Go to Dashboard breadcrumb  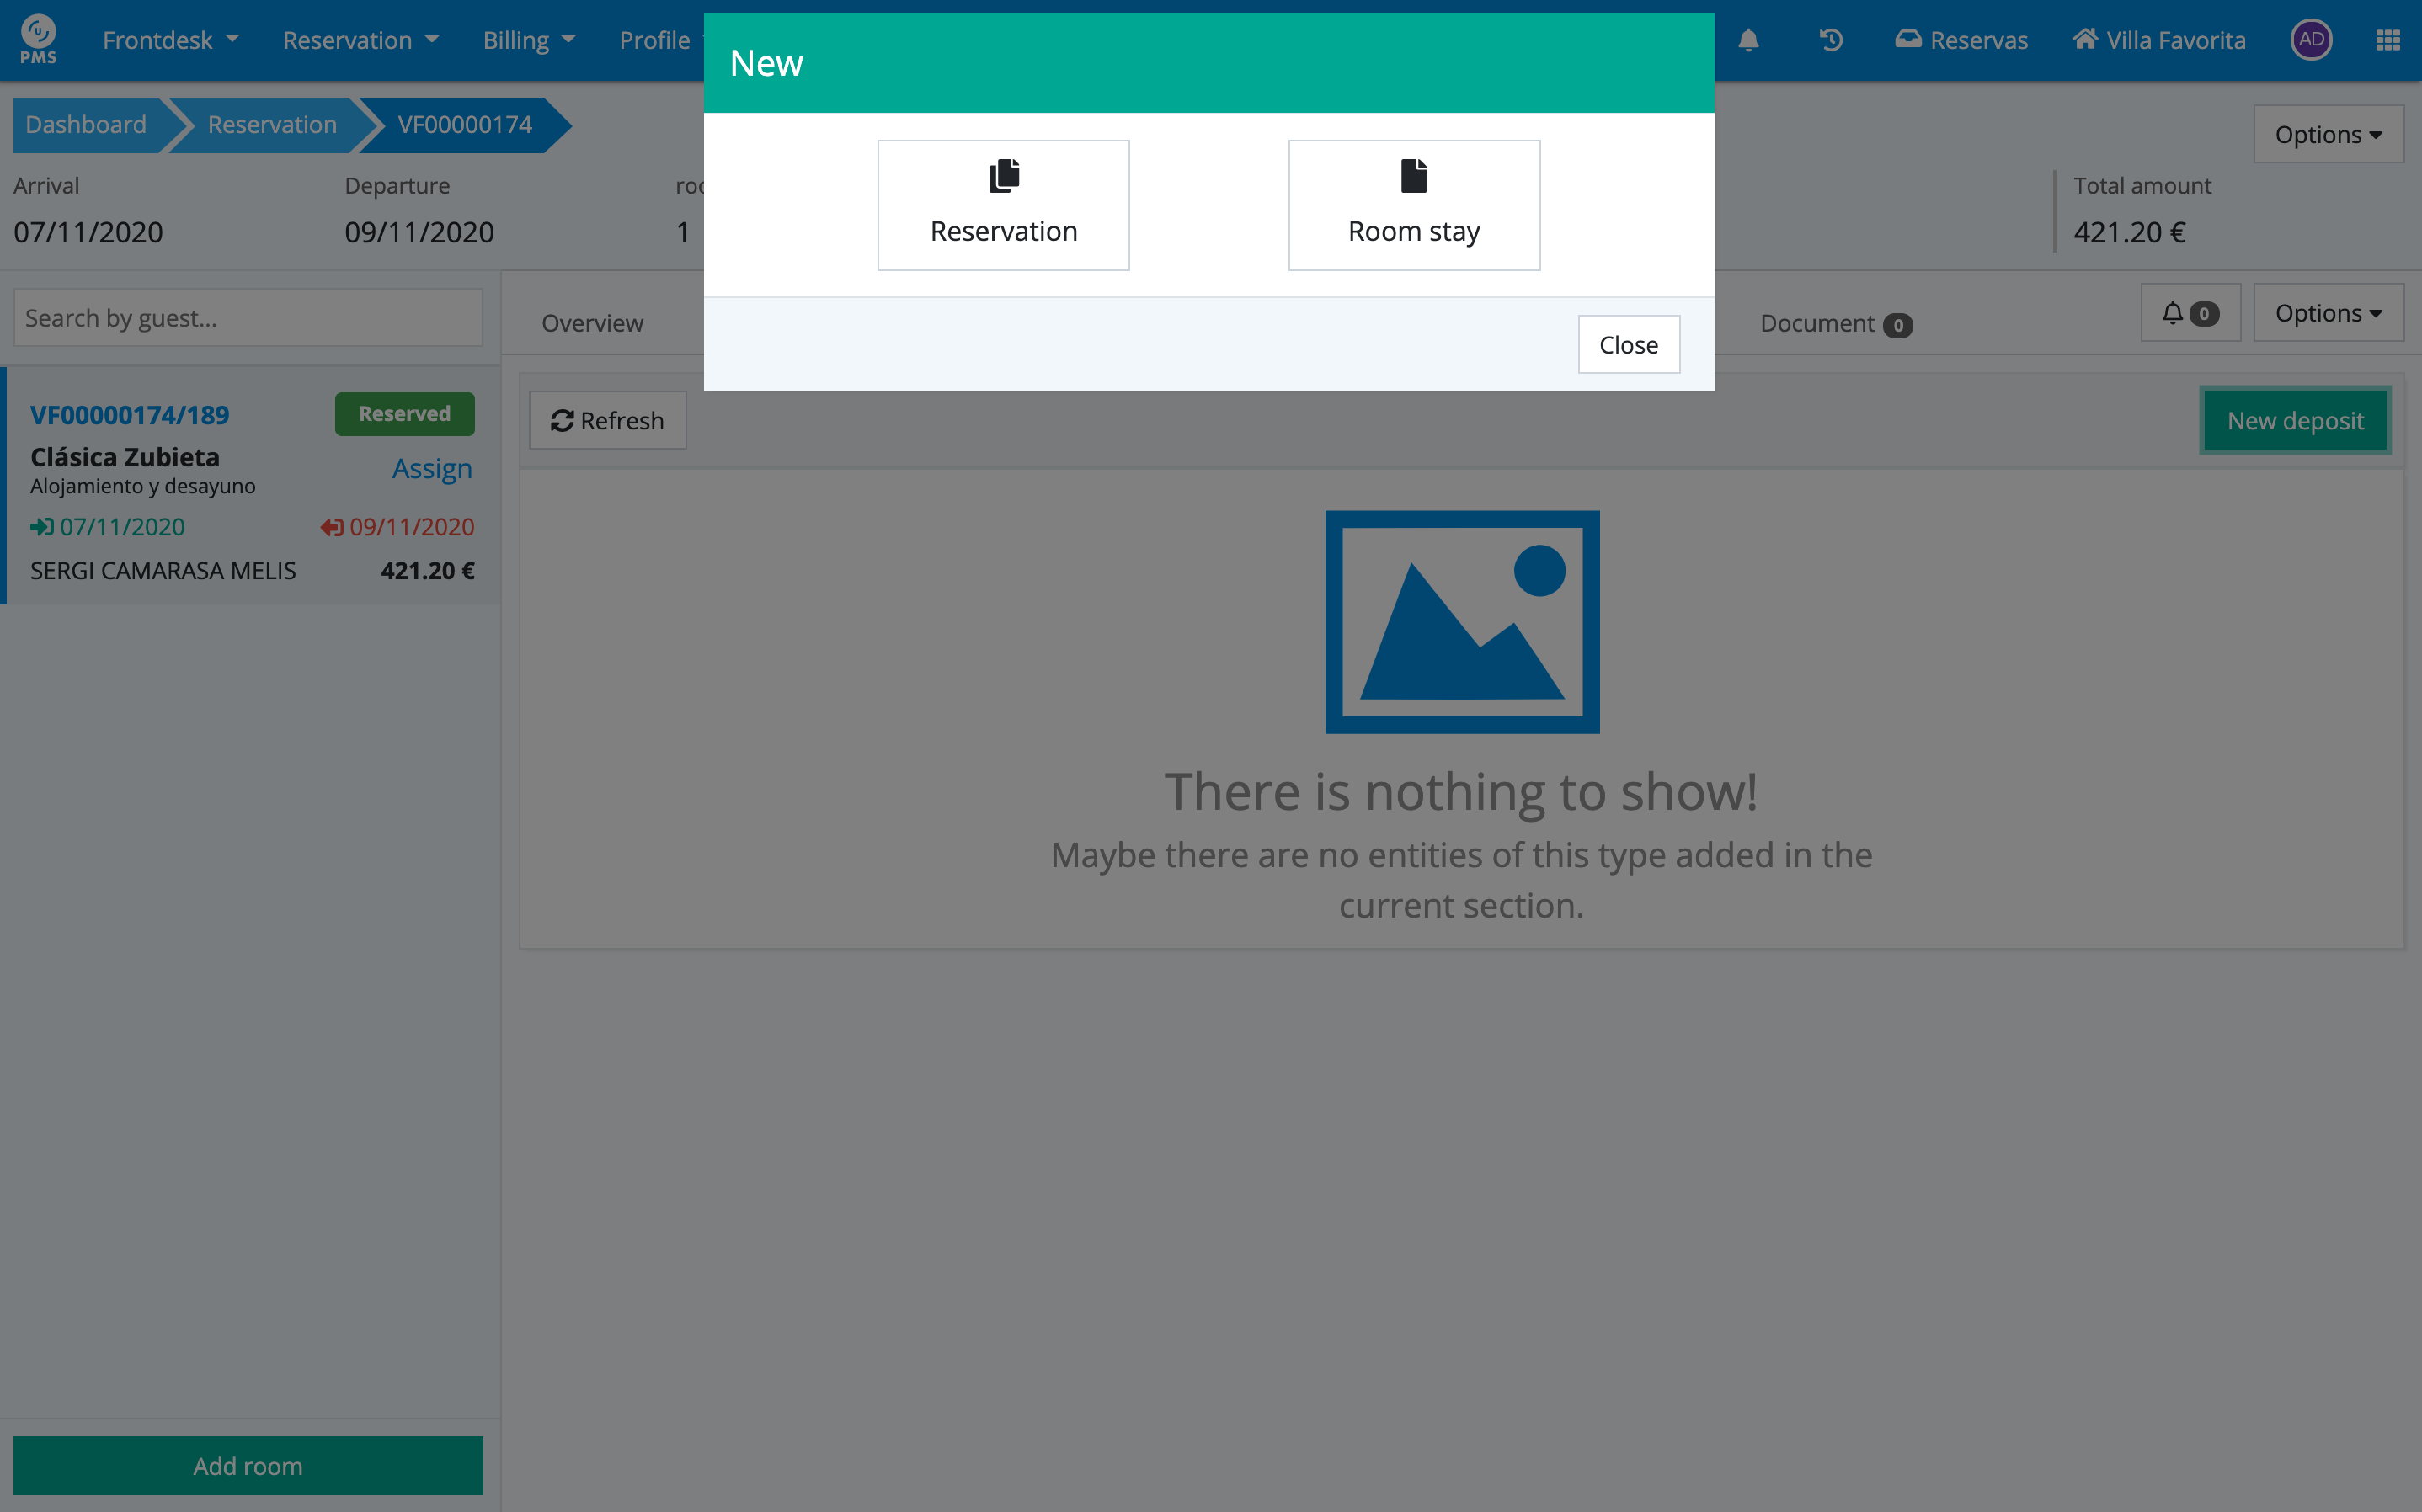click(86, 125)
